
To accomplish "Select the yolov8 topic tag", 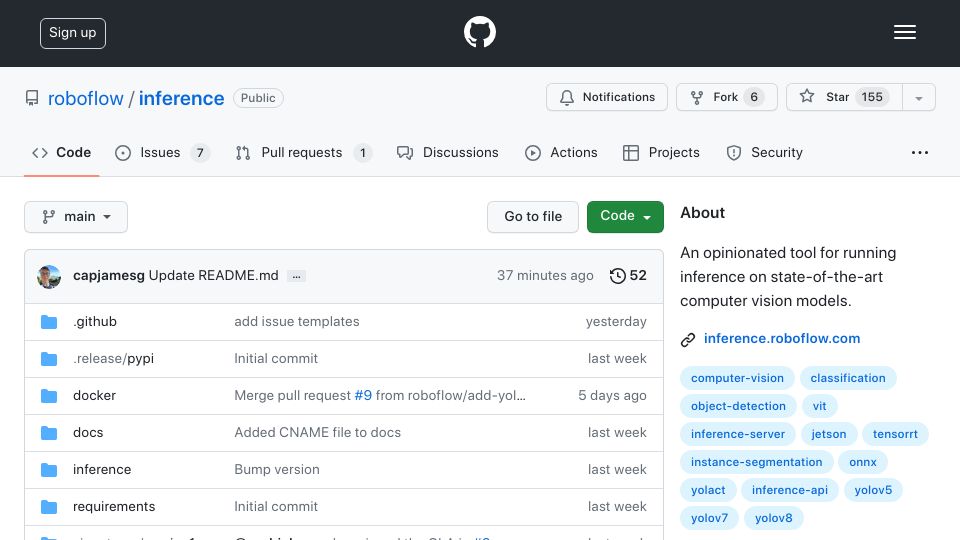I will [x=773, y=518].
